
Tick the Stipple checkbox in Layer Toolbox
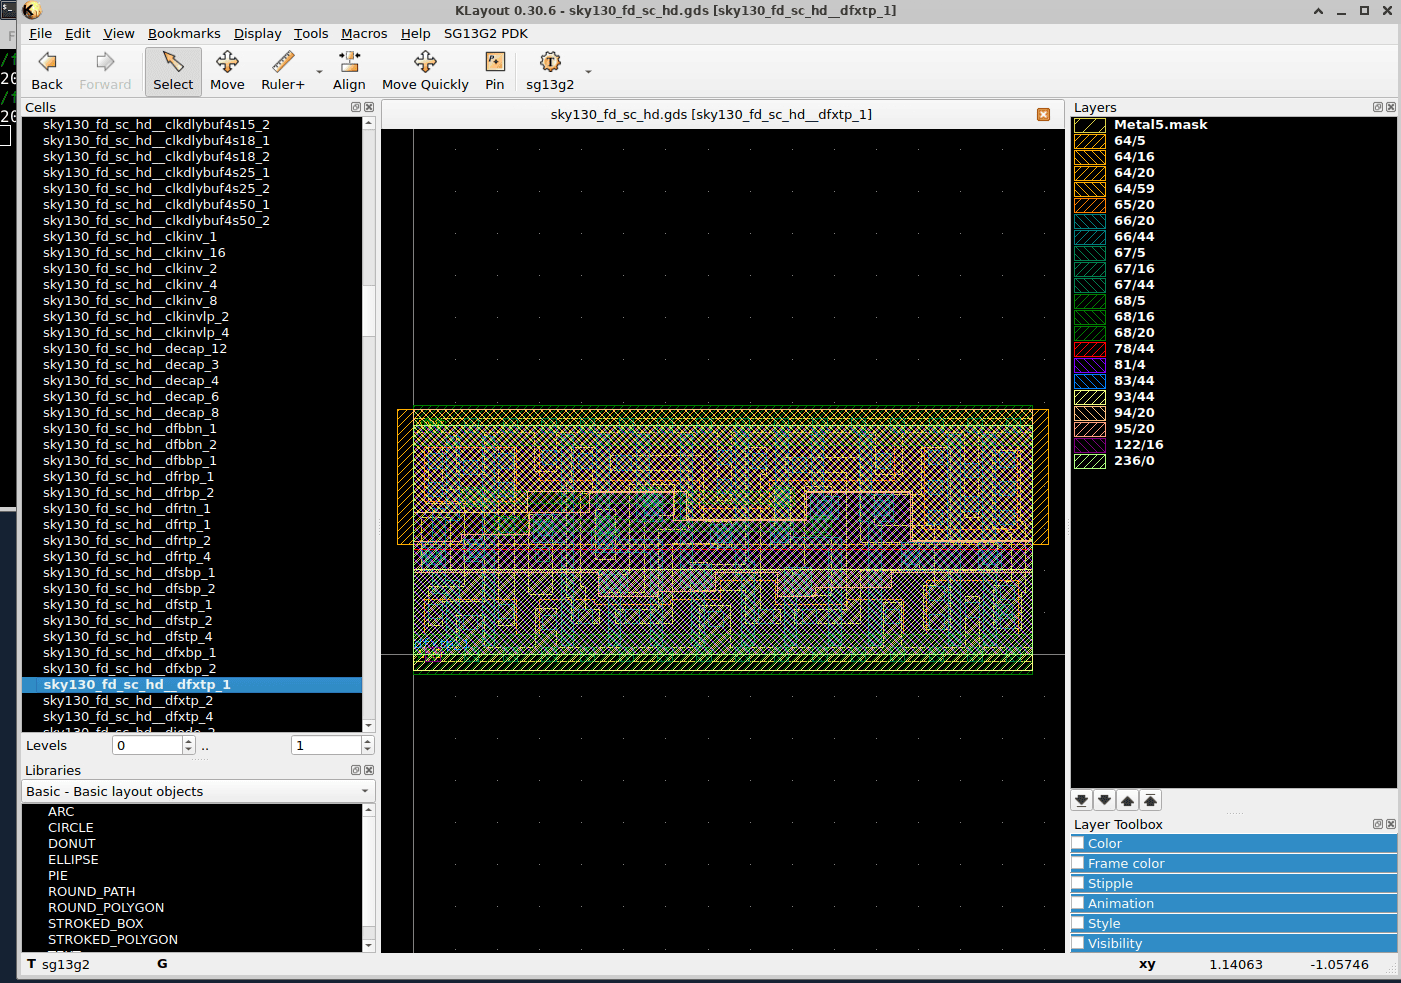(x=1078, y=883)
